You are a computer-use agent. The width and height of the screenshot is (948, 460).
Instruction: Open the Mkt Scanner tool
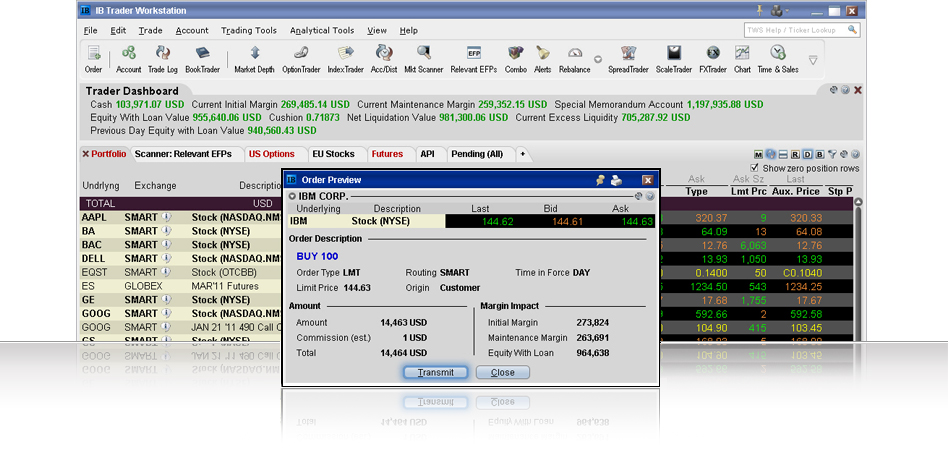click(x=423, y=59)
